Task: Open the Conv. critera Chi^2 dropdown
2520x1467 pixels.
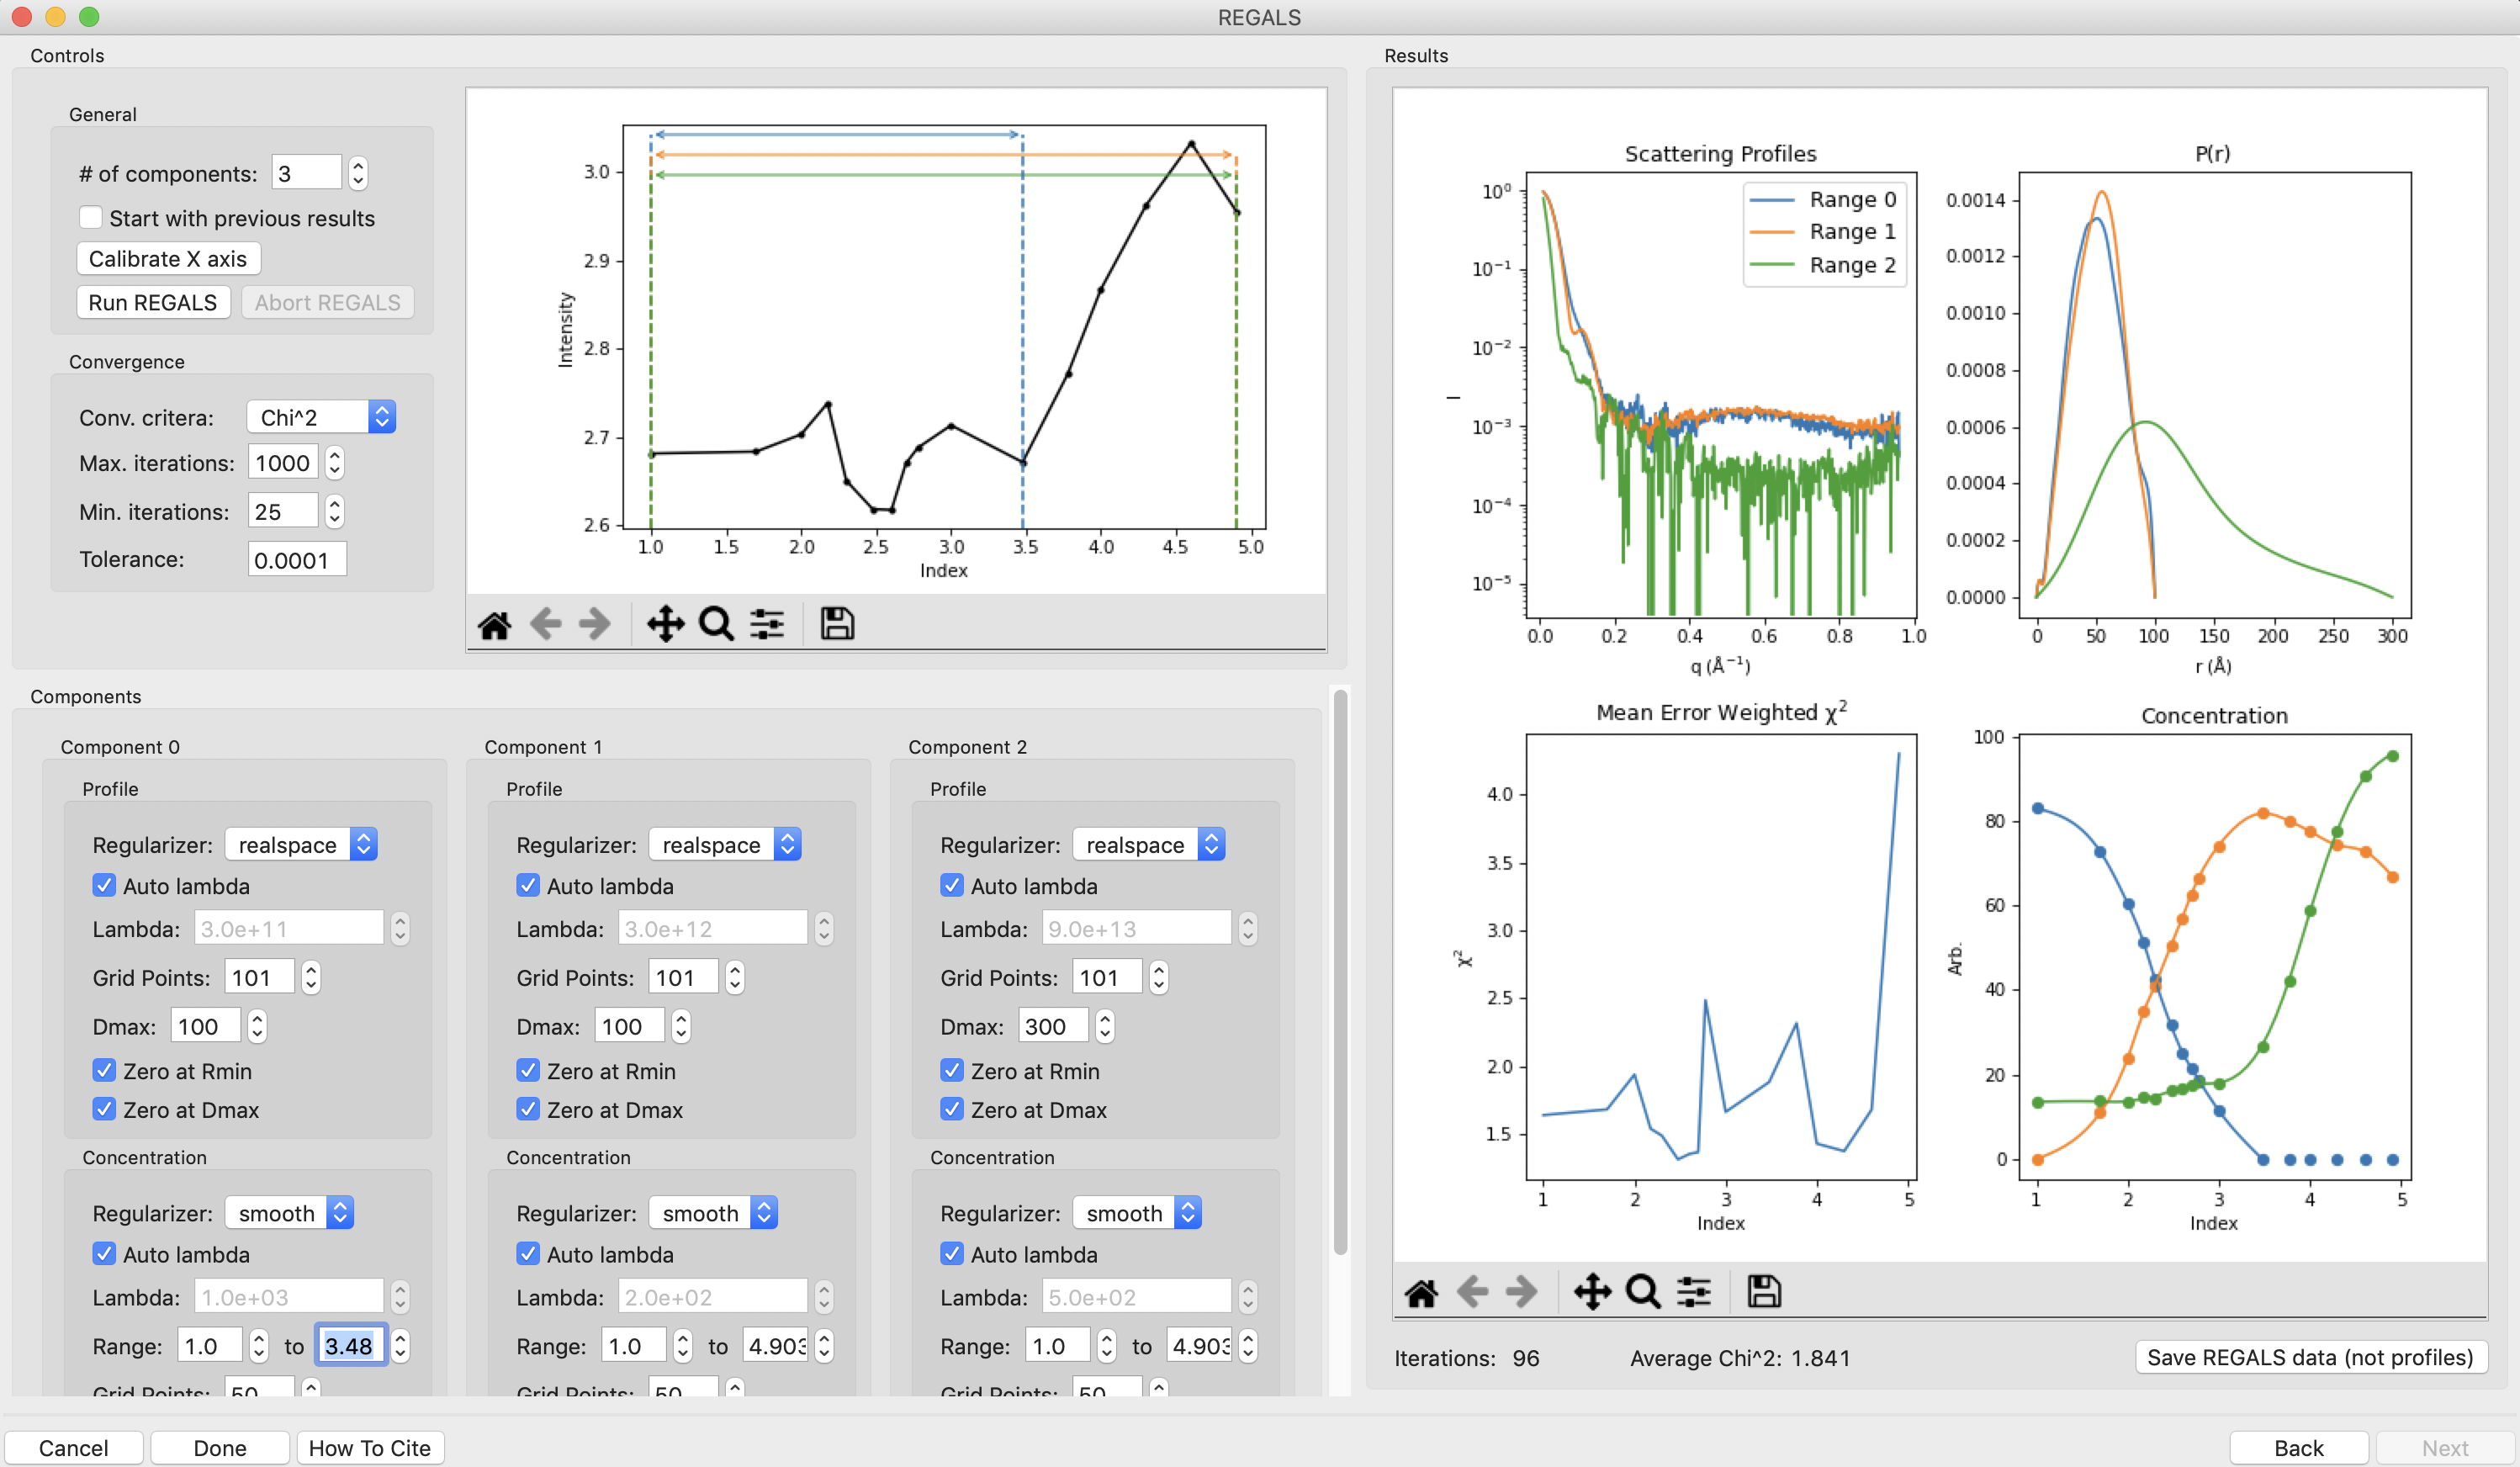Action: pyautogui.click(x=321, y=417)
